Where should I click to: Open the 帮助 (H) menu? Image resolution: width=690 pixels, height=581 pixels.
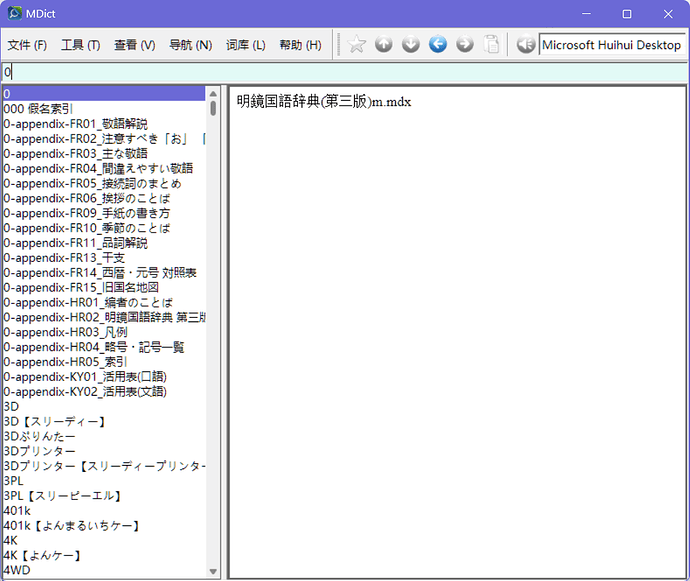[301, 45]
